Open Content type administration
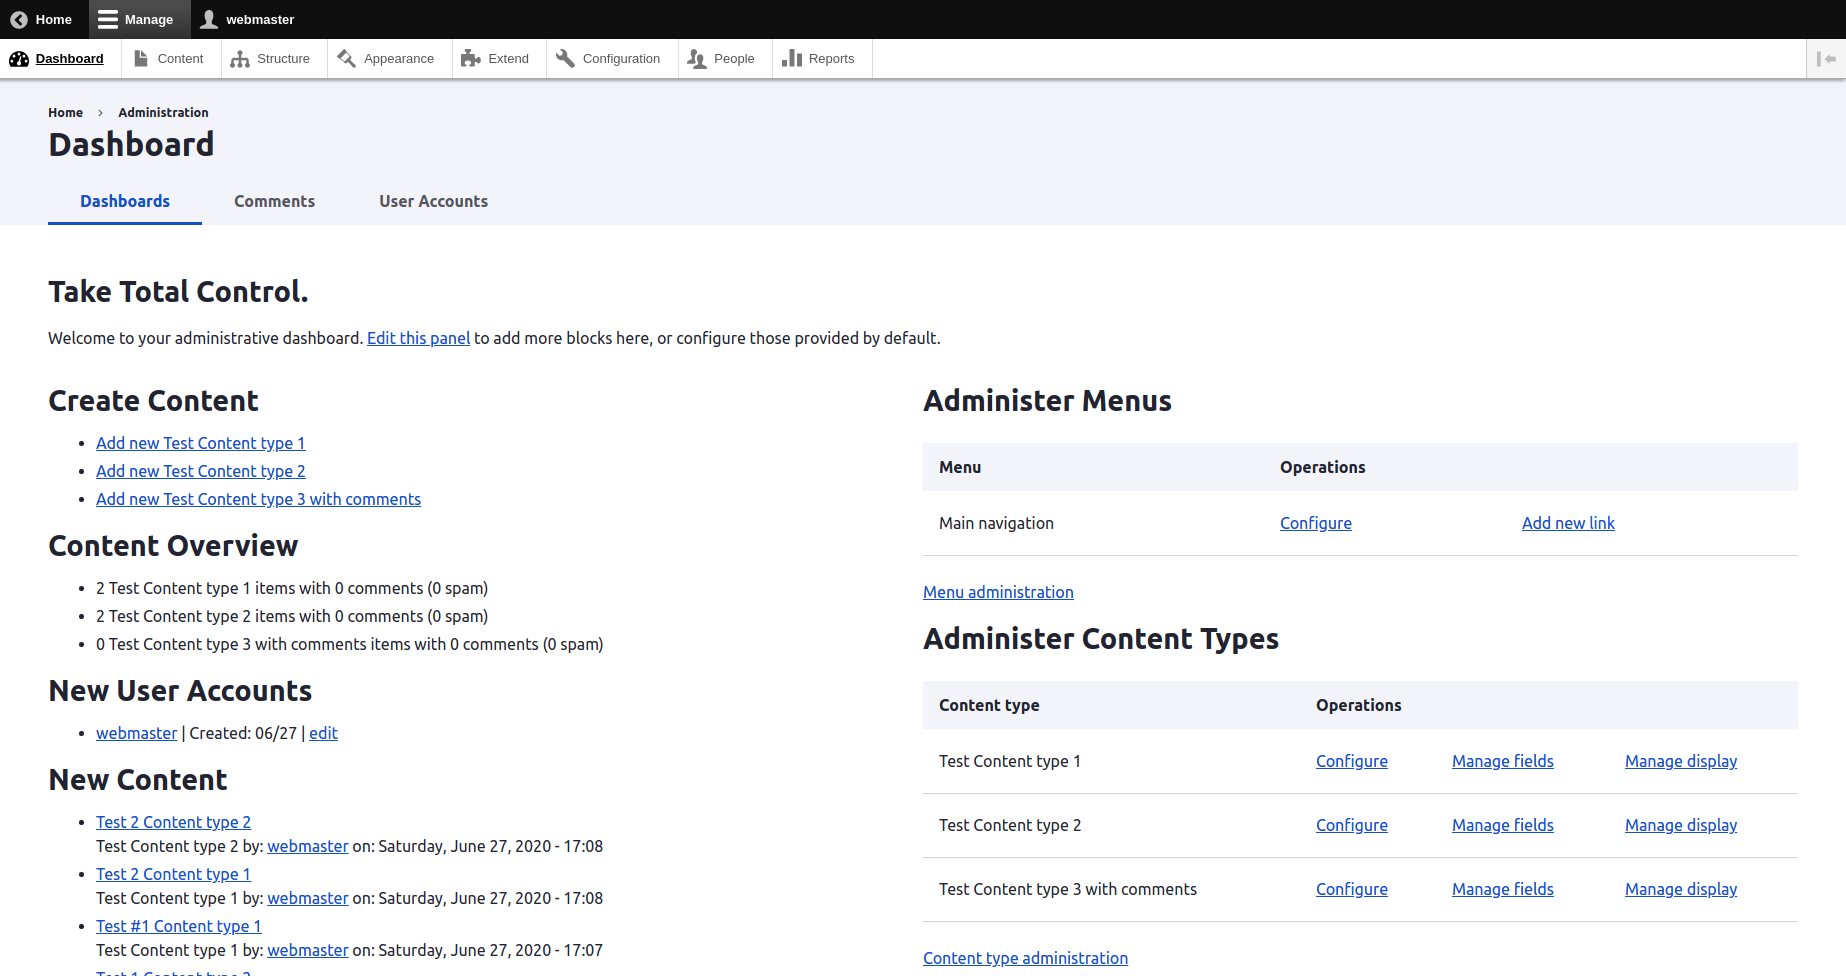Image resolution: width=1846 pixels, height=976 pixels. (x=1025, y=957)
